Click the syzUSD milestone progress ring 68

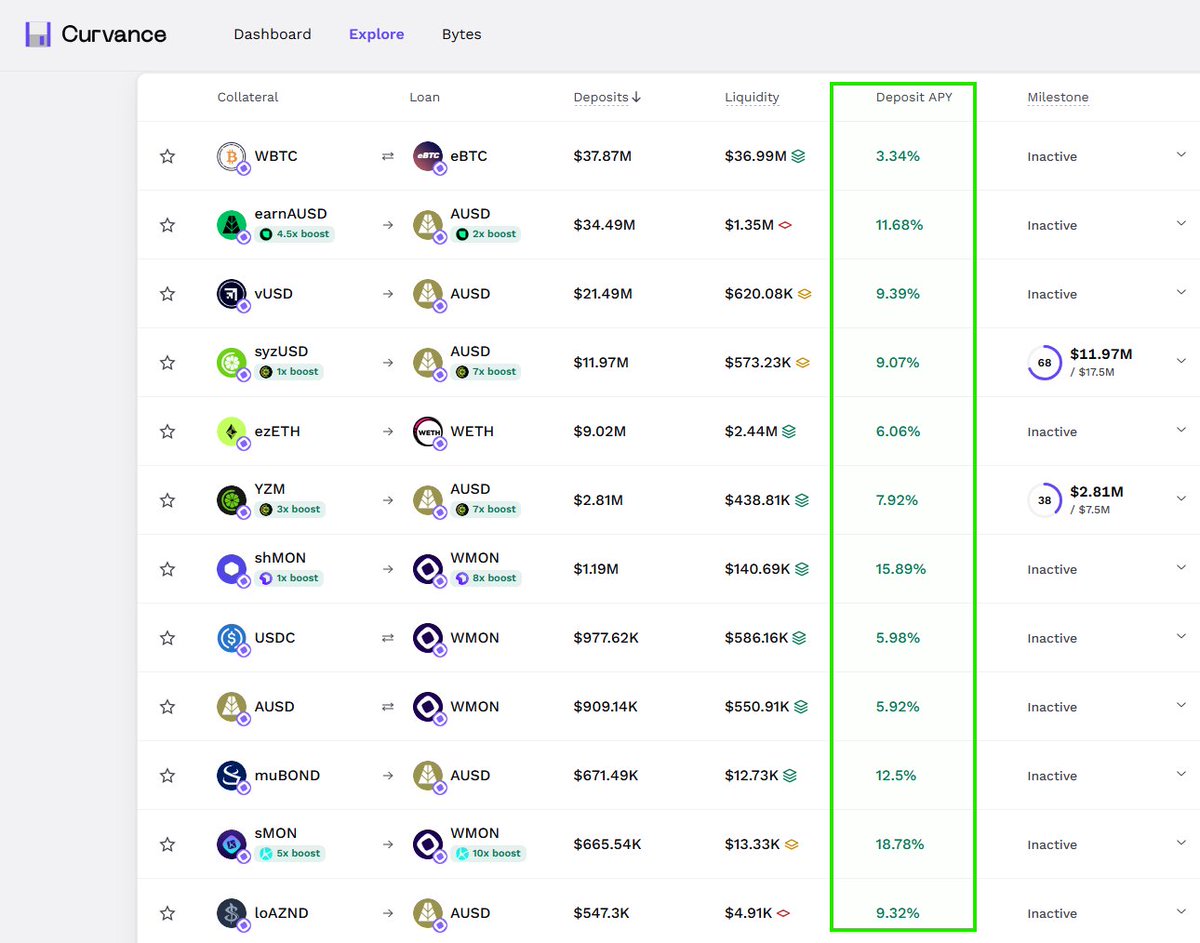point(1044,362)
